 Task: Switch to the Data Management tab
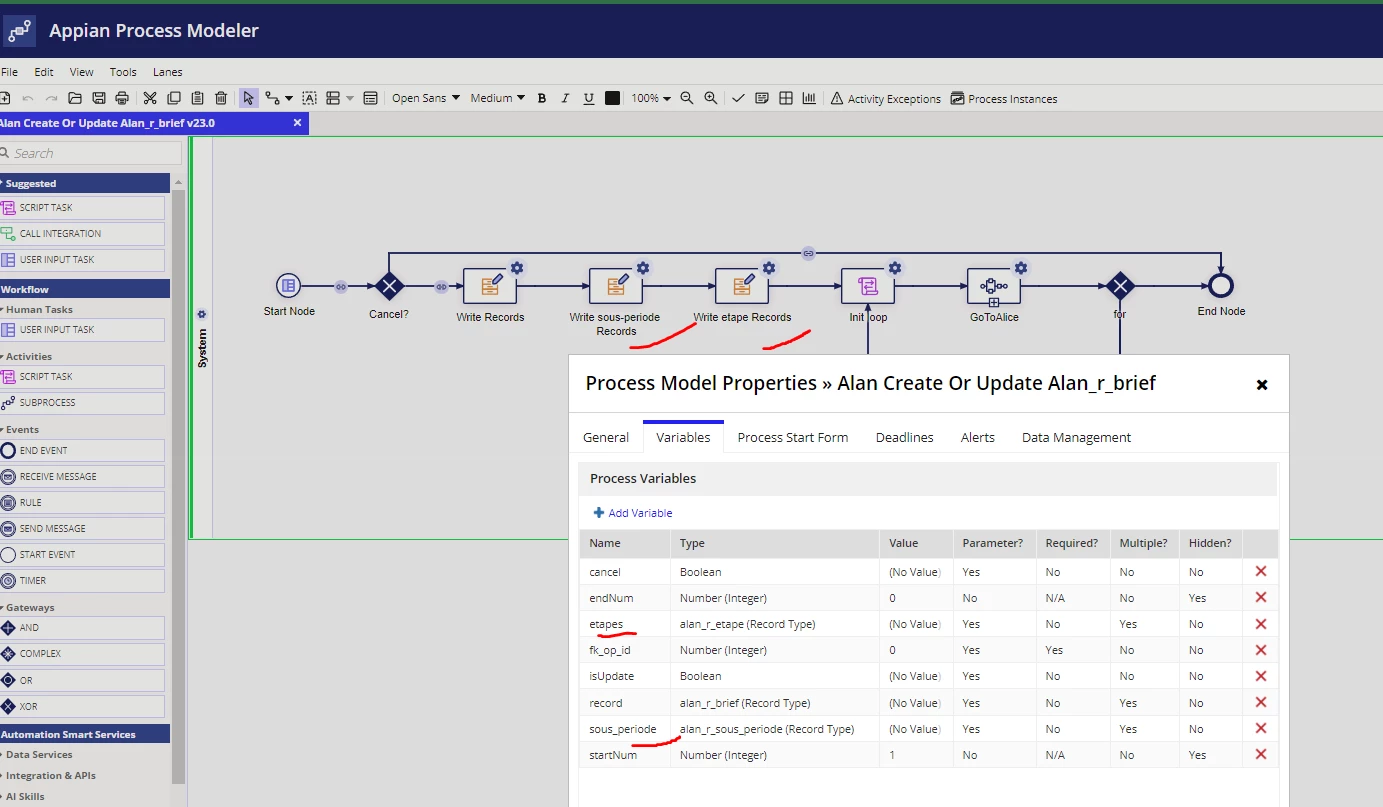[1076, 437]
